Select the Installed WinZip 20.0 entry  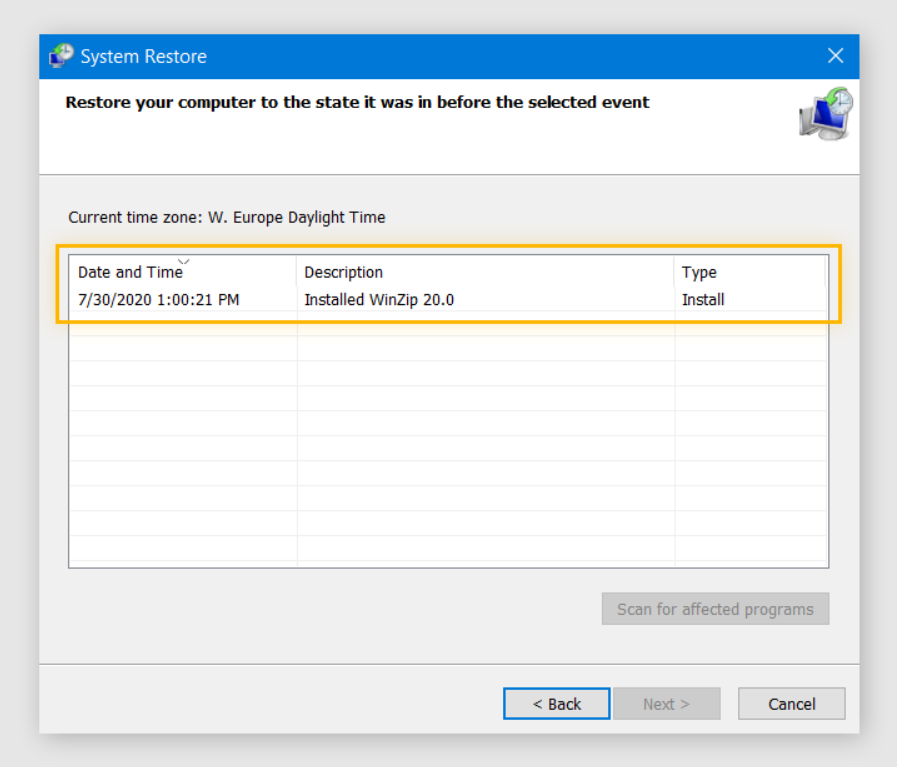tap(379, 300)
